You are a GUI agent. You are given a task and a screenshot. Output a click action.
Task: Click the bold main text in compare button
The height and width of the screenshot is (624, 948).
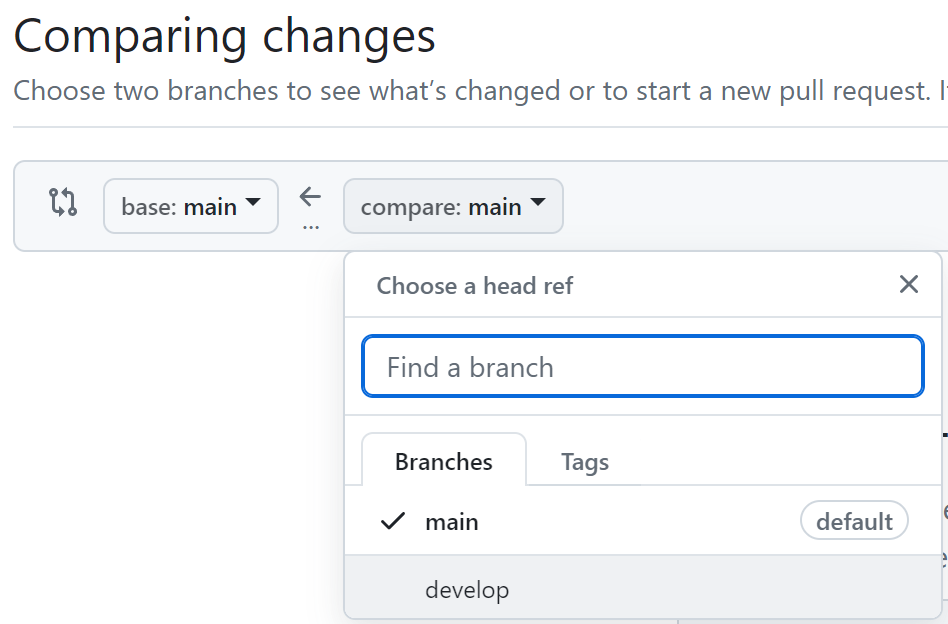(x=495, y=207)
